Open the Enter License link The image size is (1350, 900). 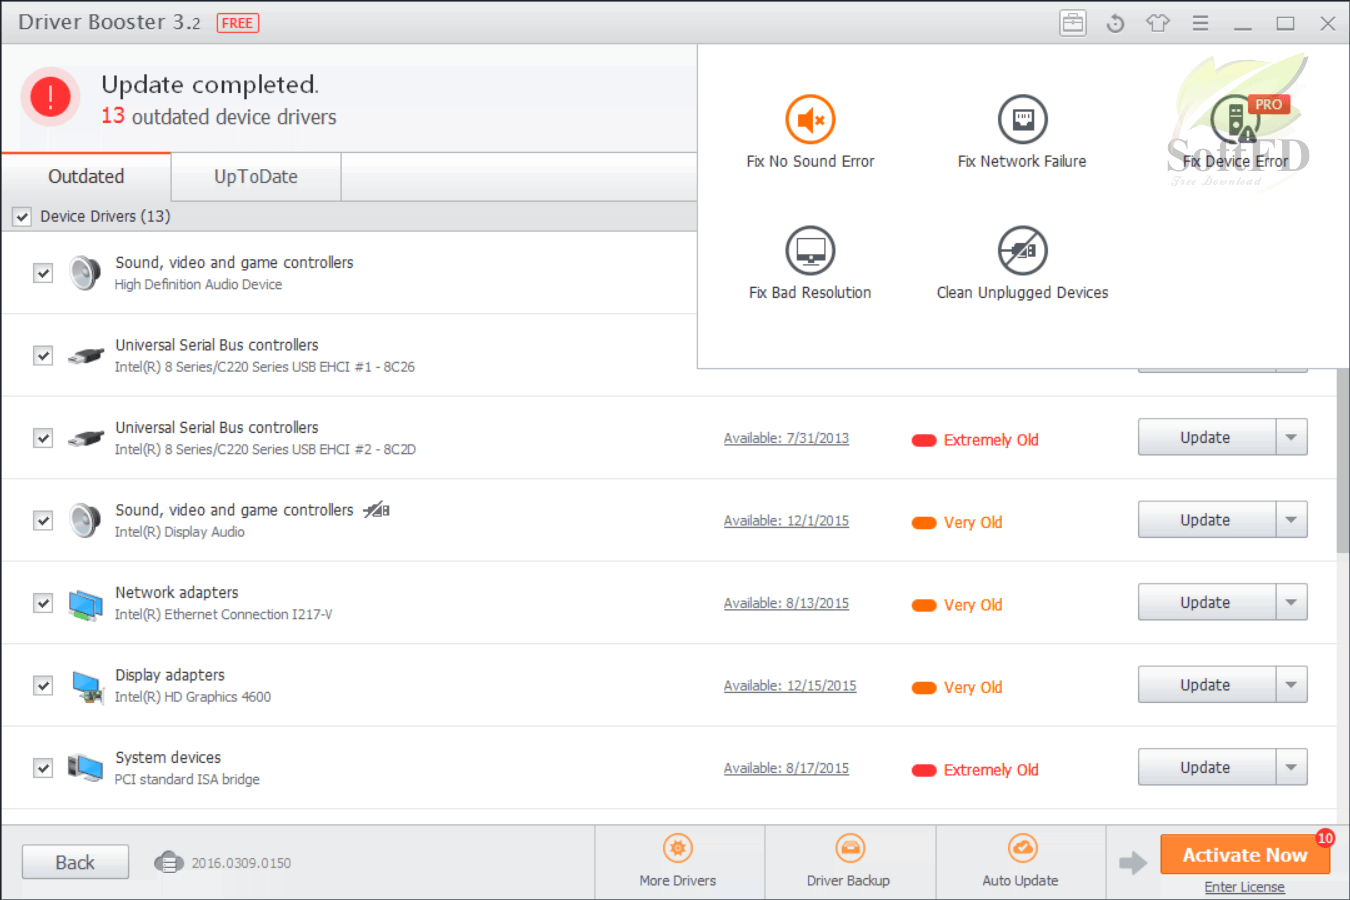coord(1245,887)
